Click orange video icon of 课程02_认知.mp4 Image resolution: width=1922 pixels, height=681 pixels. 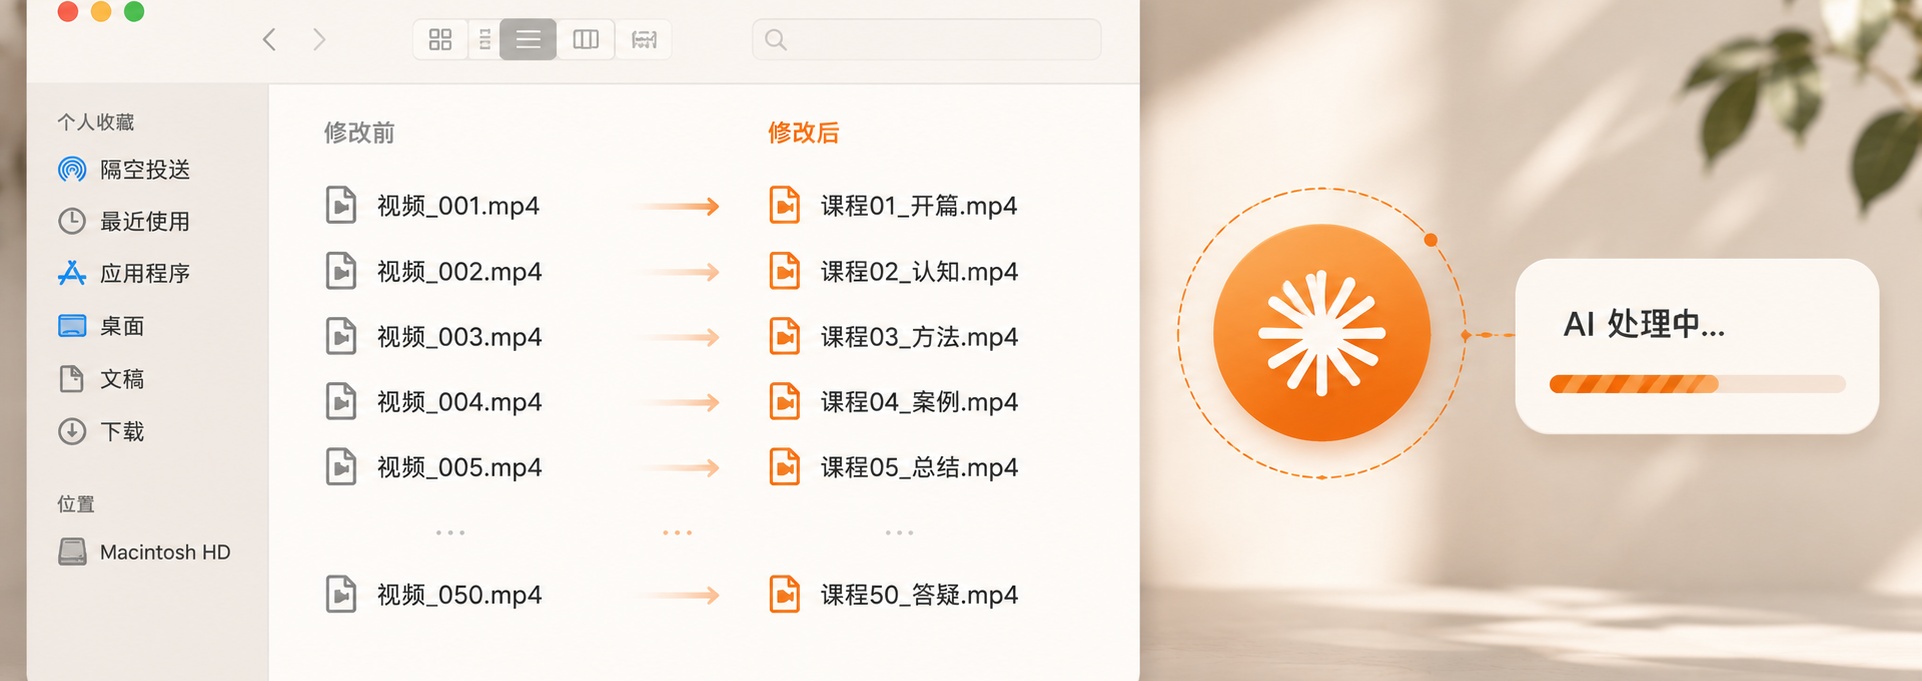[784, 271]
